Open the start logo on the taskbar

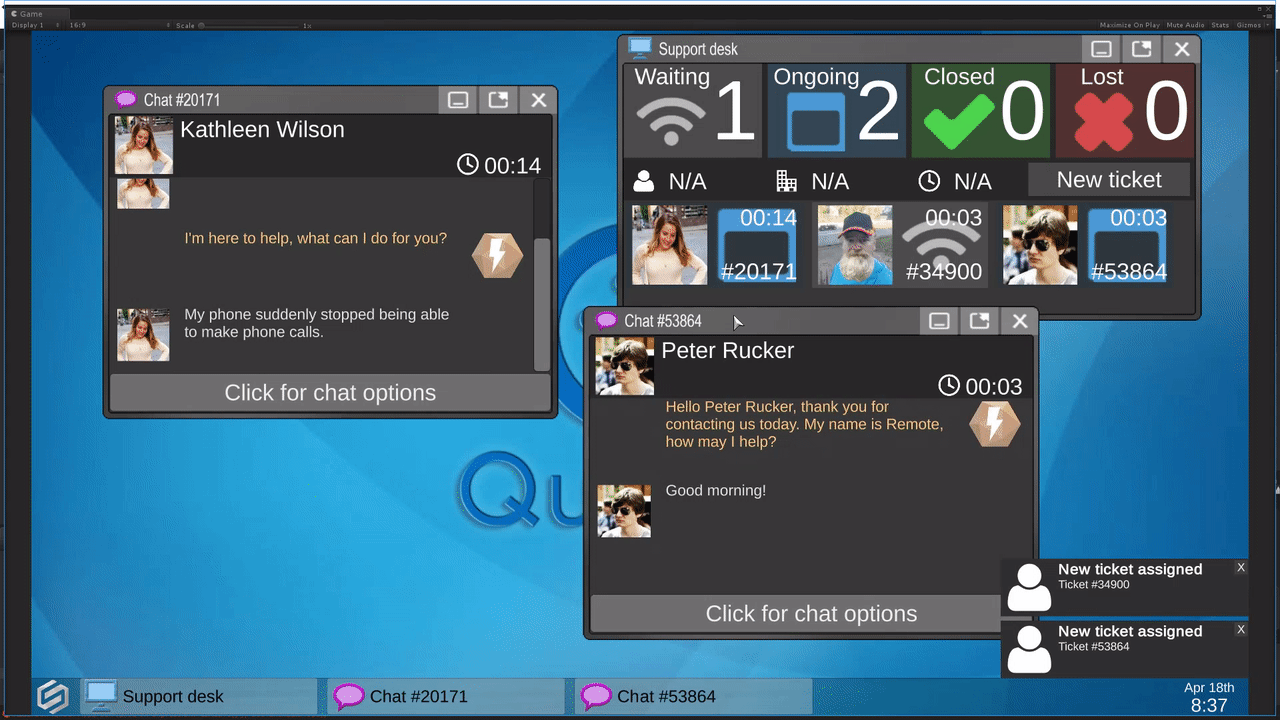53,696
